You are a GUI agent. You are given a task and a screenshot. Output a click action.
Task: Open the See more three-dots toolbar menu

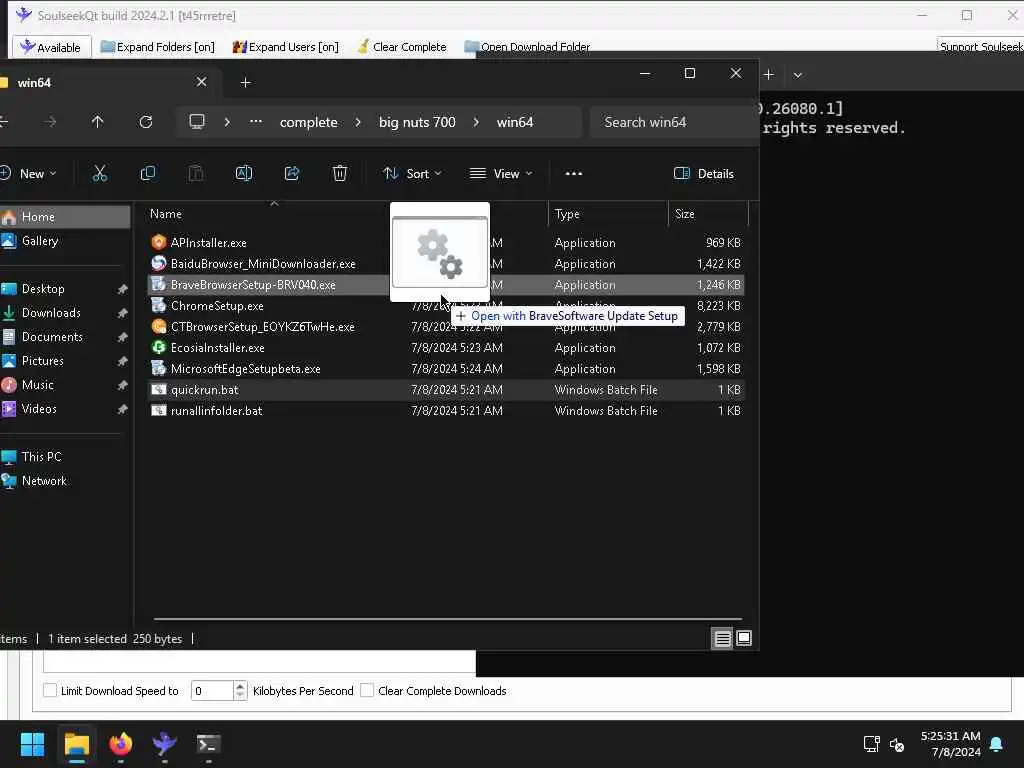pos(573,174)
